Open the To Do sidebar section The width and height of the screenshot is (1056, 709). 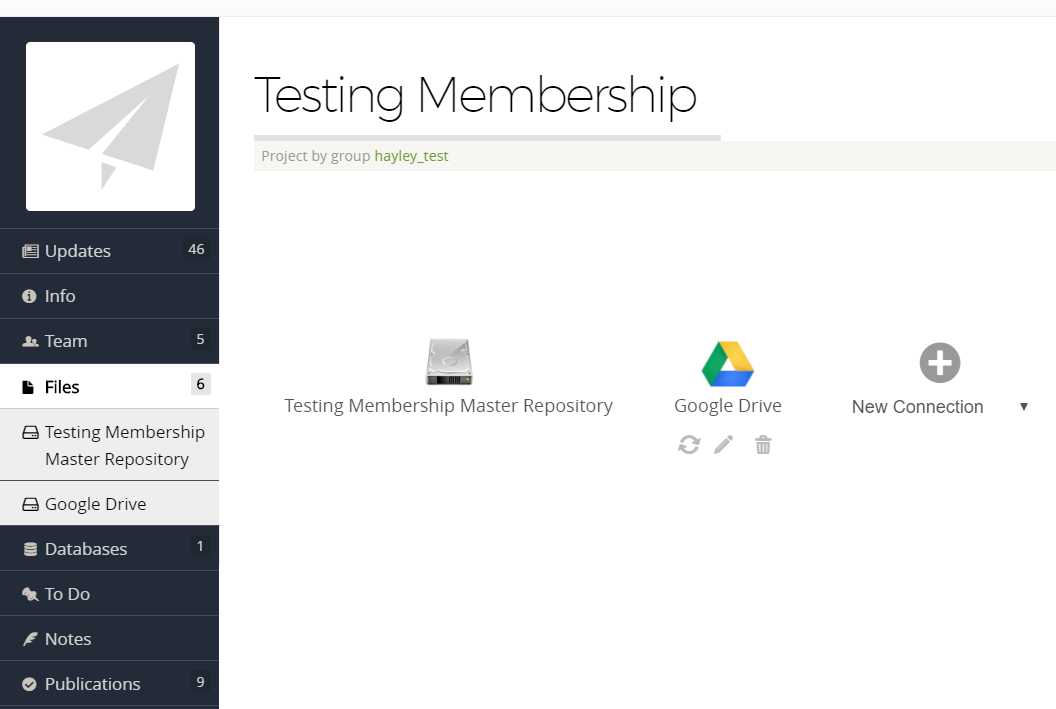67,594
